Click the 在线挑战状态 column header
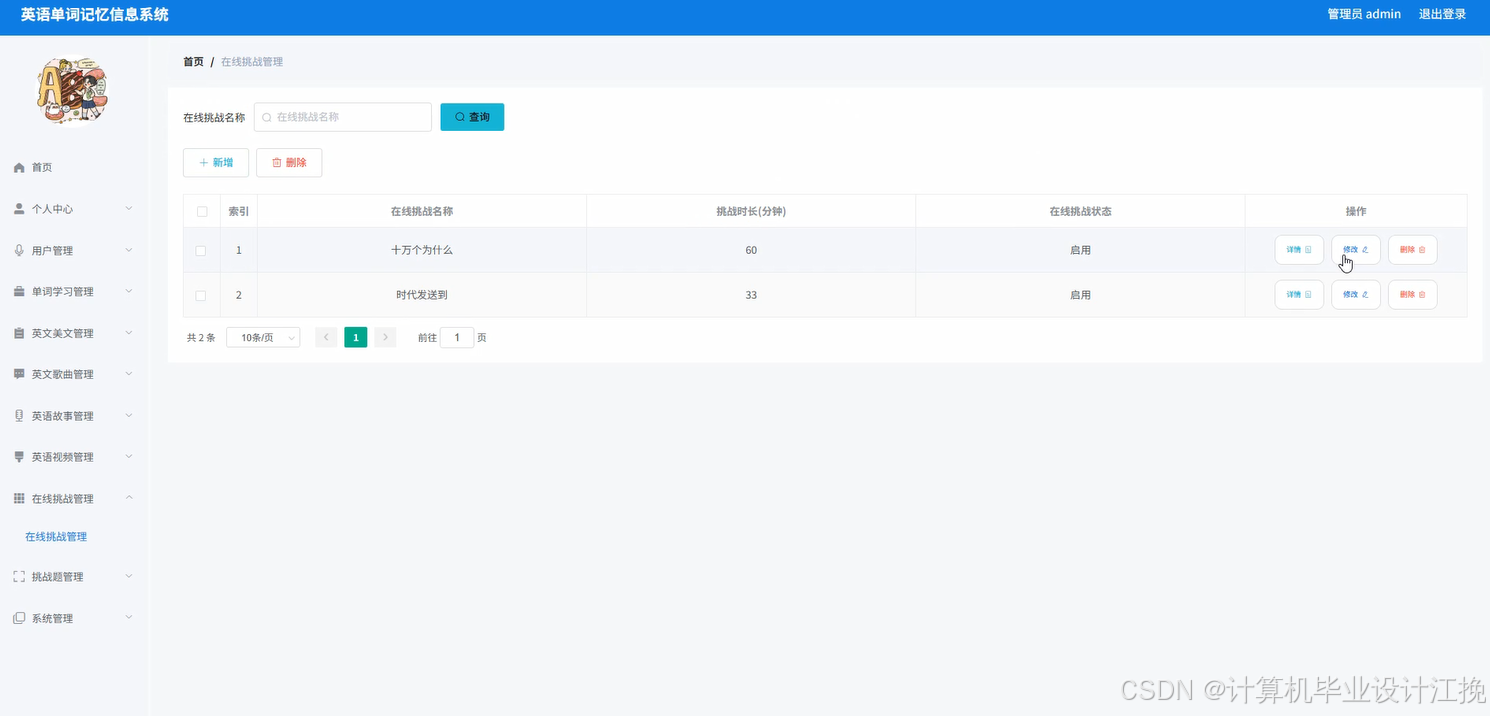This screenshot has width=1490, height=716. click(1080, 212)
